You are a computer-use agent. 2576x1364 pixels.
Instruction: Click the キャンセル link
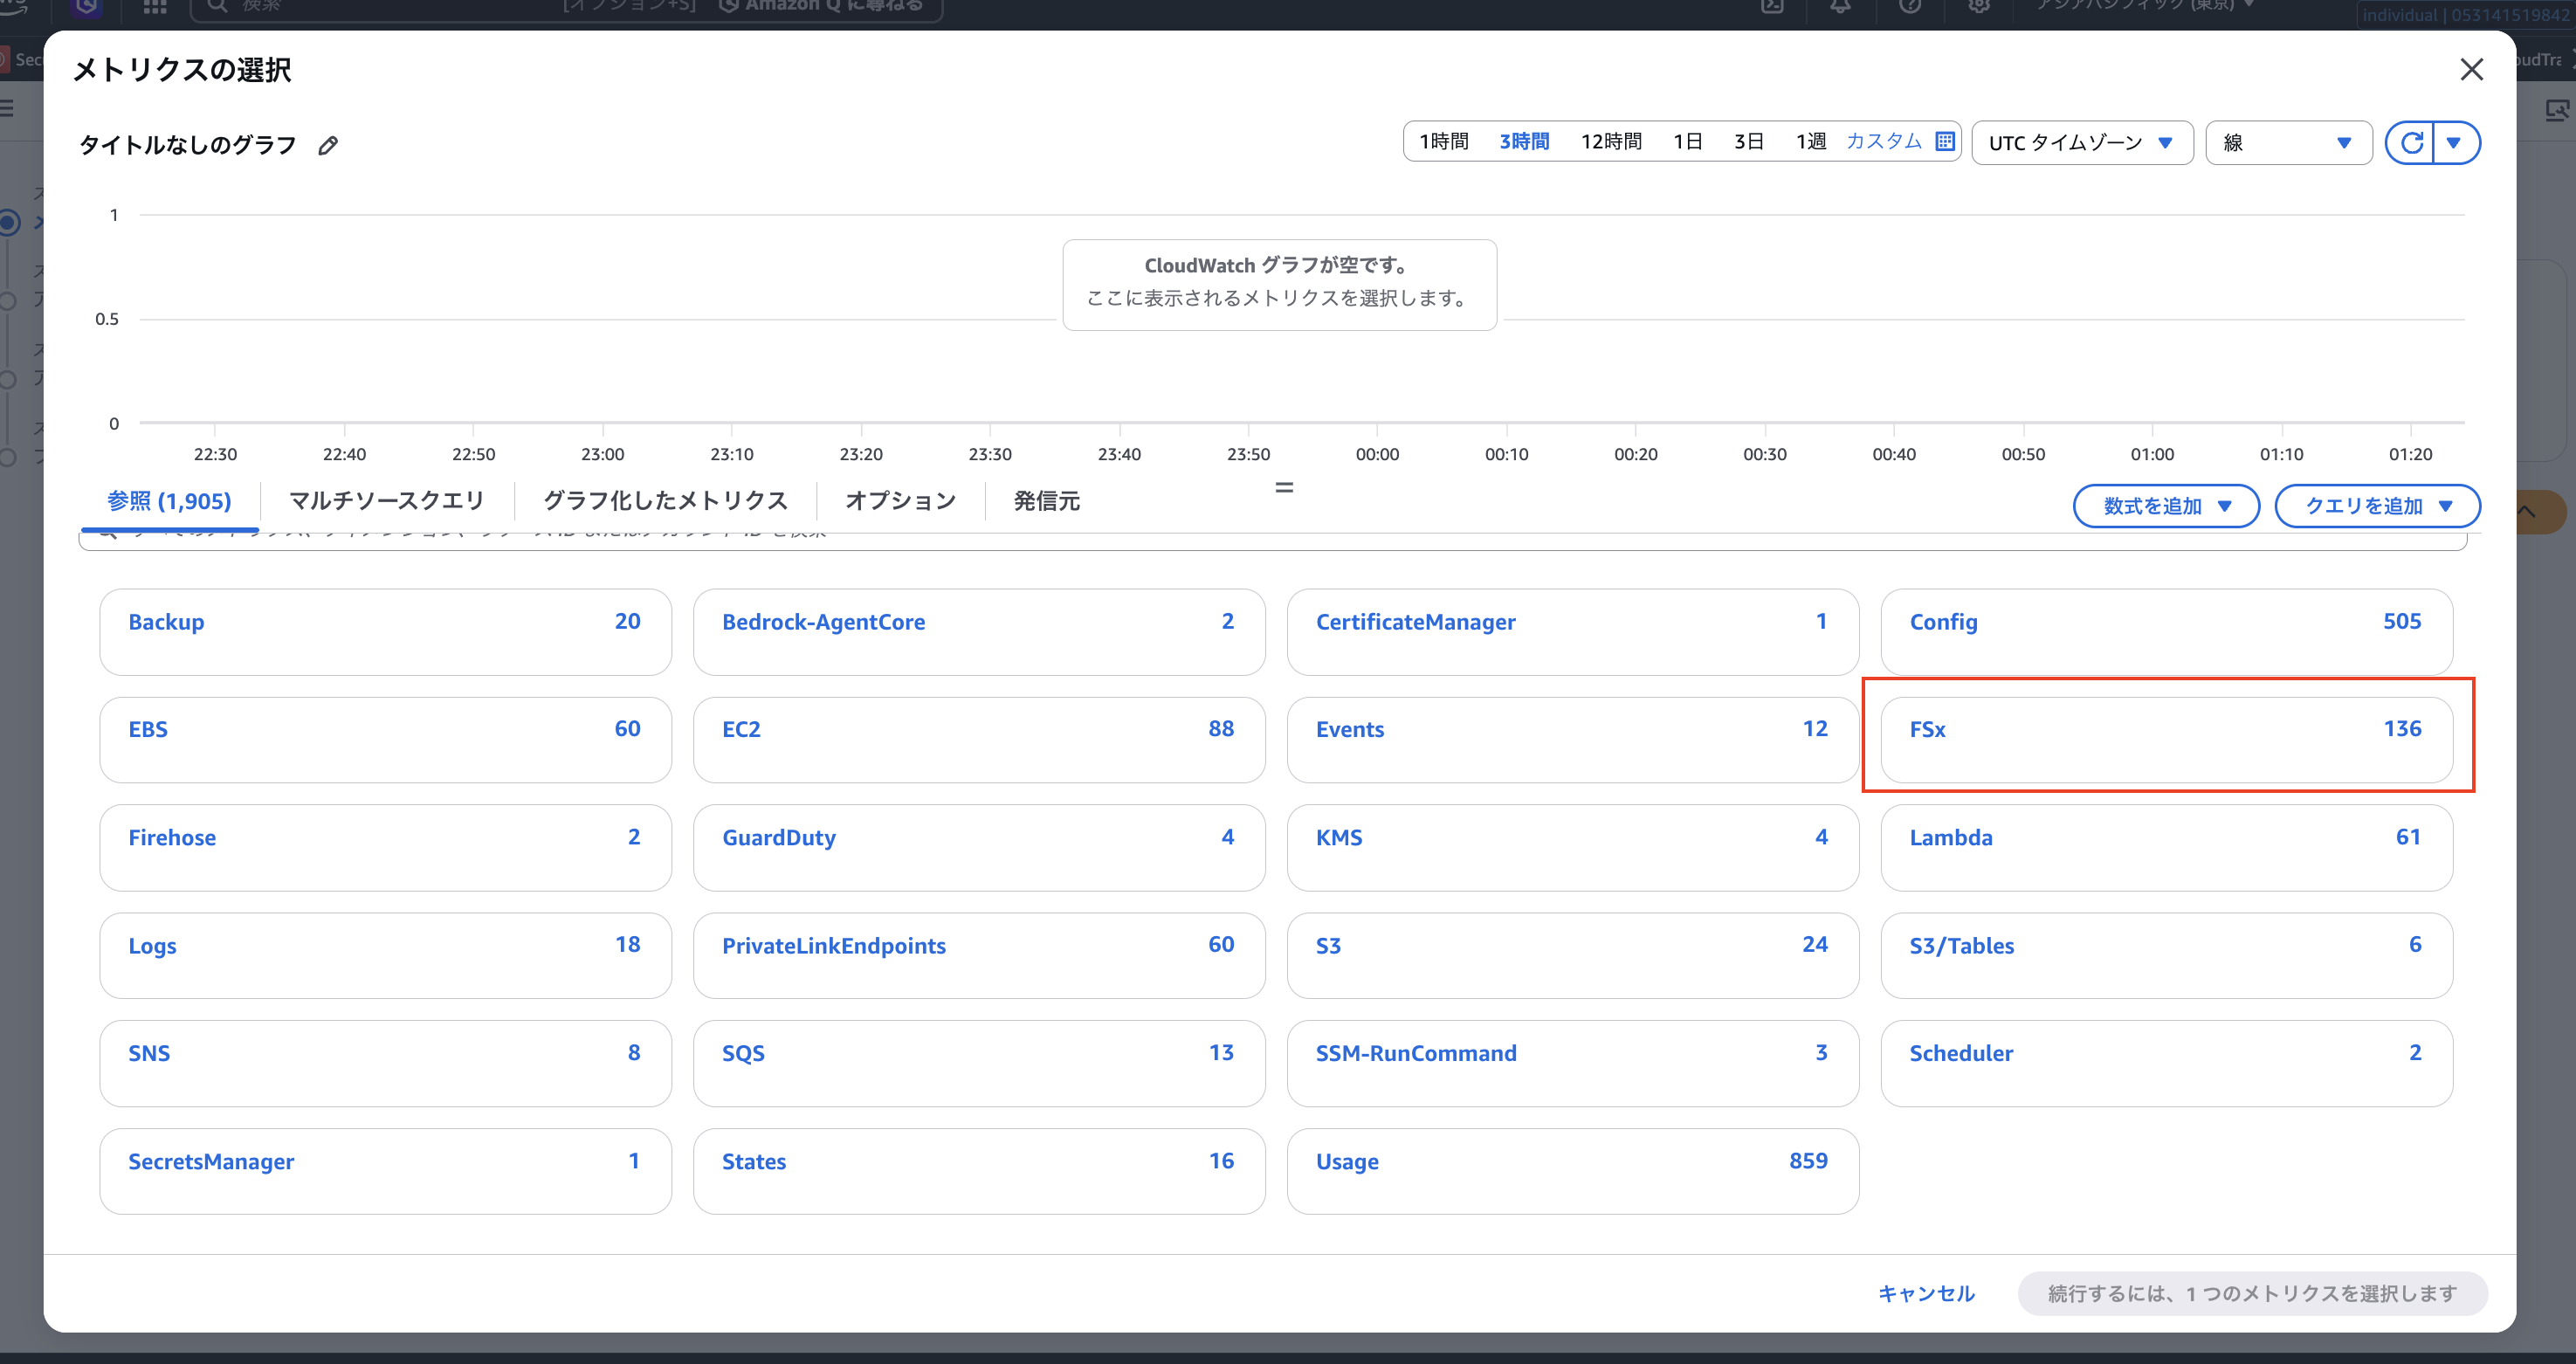(1926, 1293)
